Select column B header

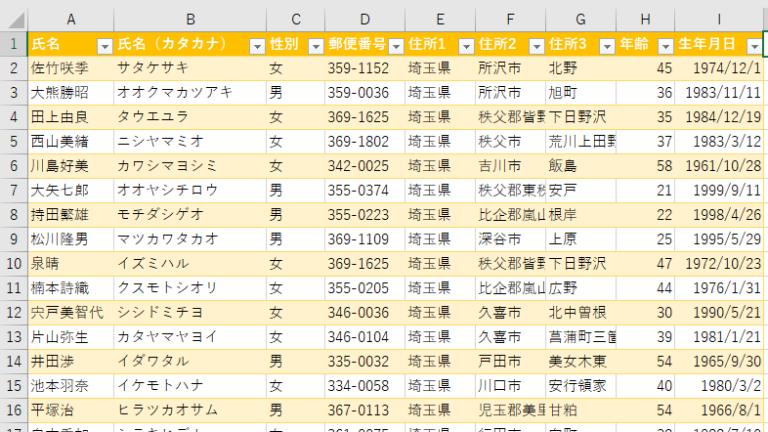pos(190,19)
